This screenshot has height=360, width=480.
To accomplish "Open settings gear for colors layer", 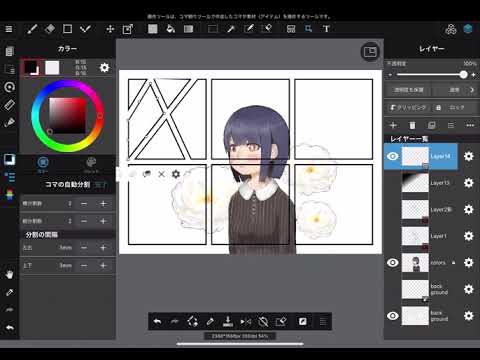I will point(469,263).
